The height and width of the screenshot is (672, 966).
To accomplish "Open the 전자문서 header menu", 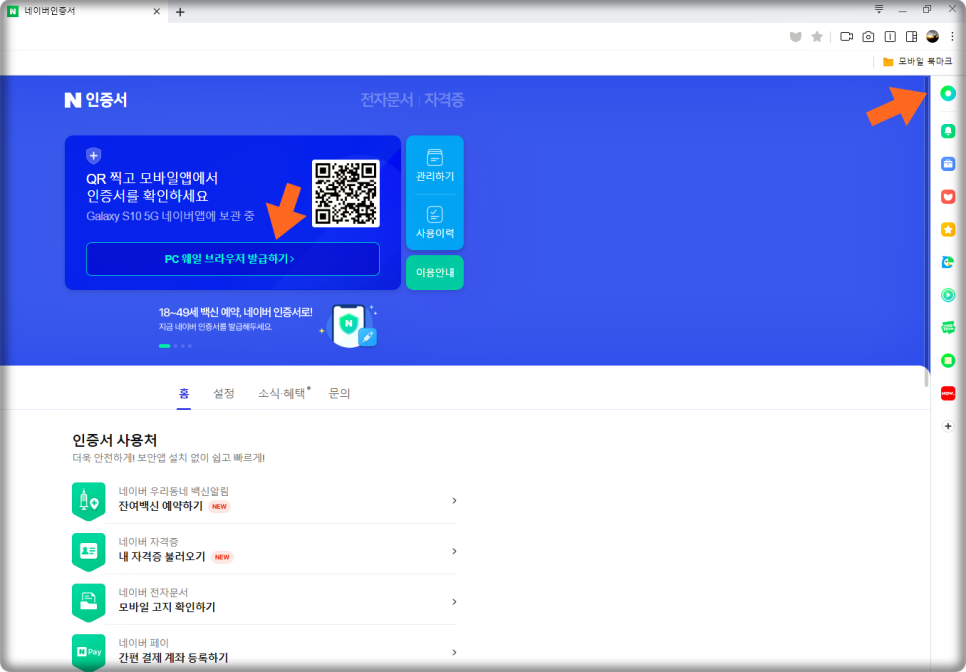I will [390, 99].
